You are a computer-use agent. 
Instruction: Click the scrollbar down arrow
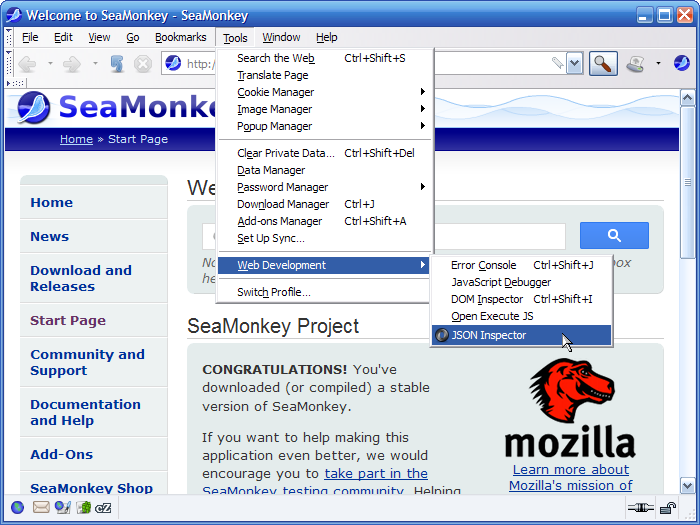(x=688, y=485)
